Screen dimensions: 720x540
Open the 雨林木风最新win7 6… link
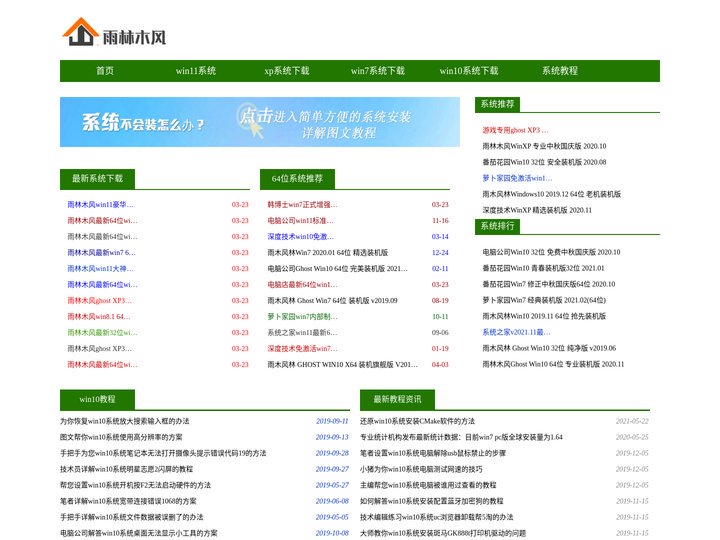point(101,253)
